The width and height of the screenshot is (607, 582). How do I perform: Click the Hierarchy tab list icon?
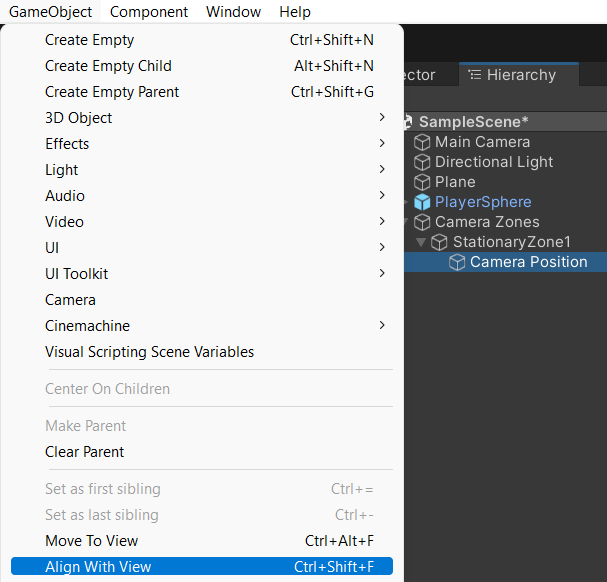click(x=475, y=74)
